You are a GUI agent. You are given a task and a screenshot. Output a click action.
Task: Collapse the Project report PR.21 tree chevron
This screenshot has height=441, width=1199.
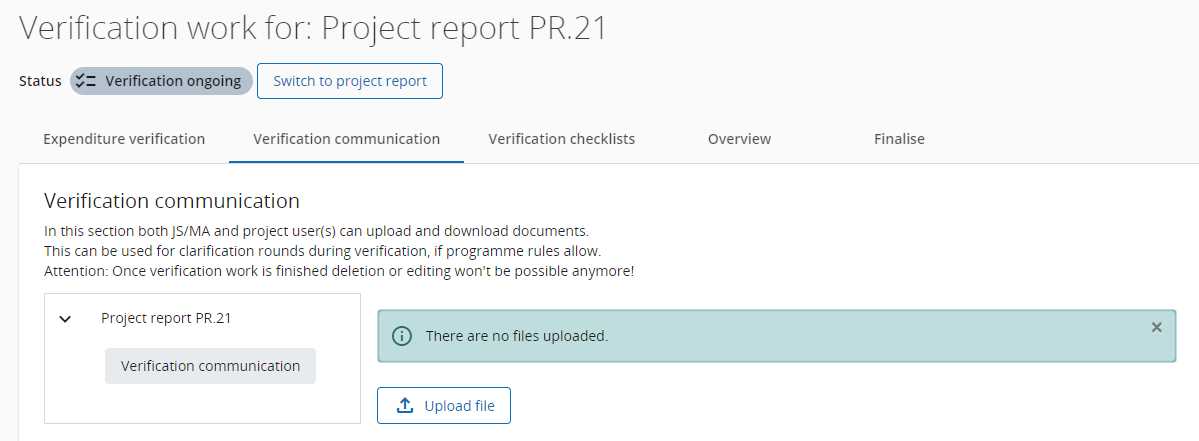(66, 319)
